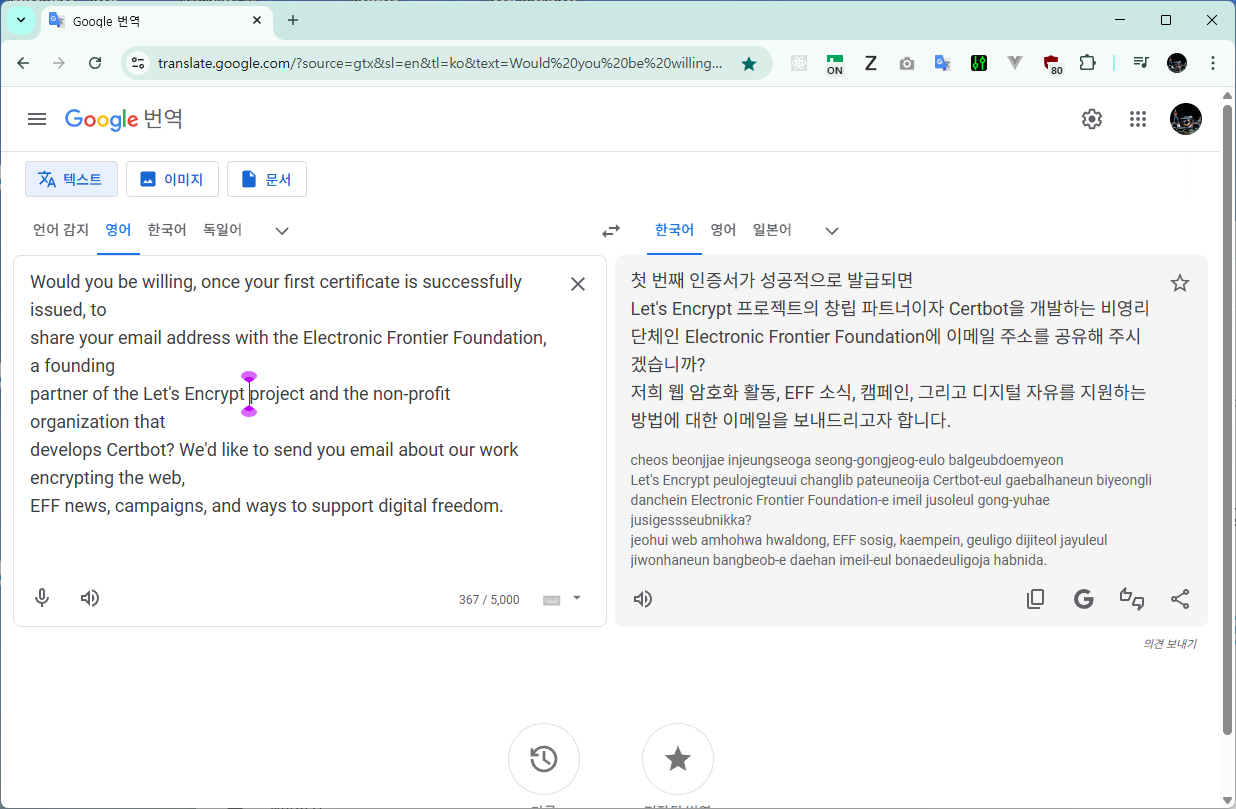Click the red shield extension showing 80
This screenshot has height=809, width=1236.
(1052, 64)
